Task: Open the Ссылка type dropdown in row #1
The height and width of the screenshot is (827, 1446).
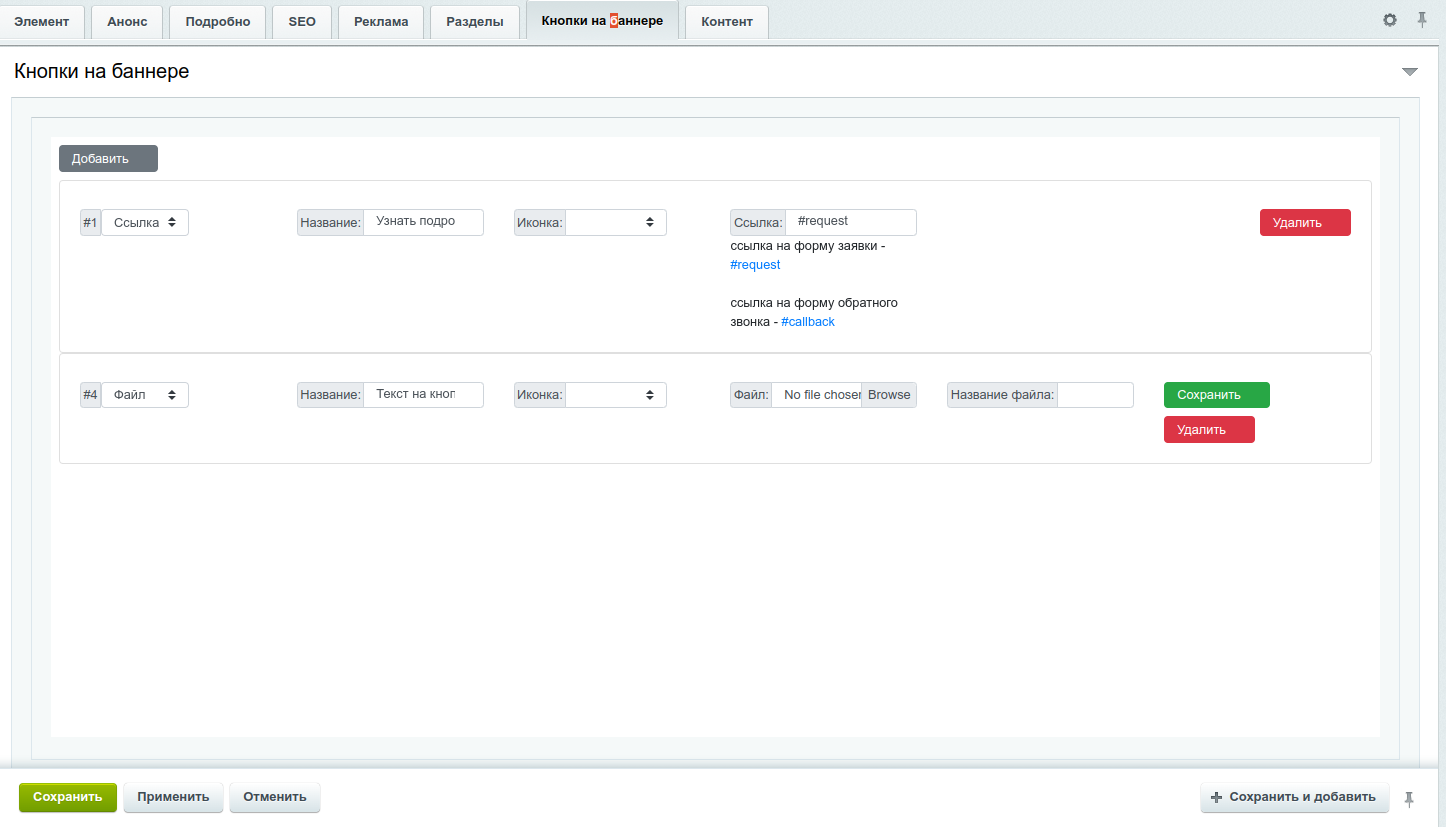Action: pos(145,223)
